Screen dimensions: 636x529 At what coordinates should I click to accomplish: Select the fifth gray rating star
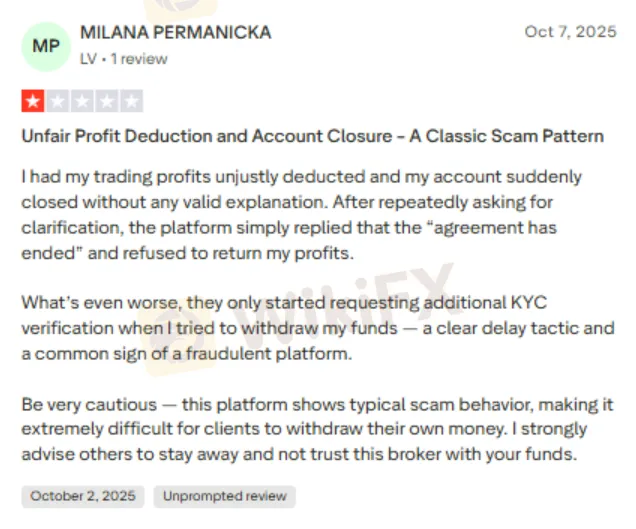click(131, 101)
